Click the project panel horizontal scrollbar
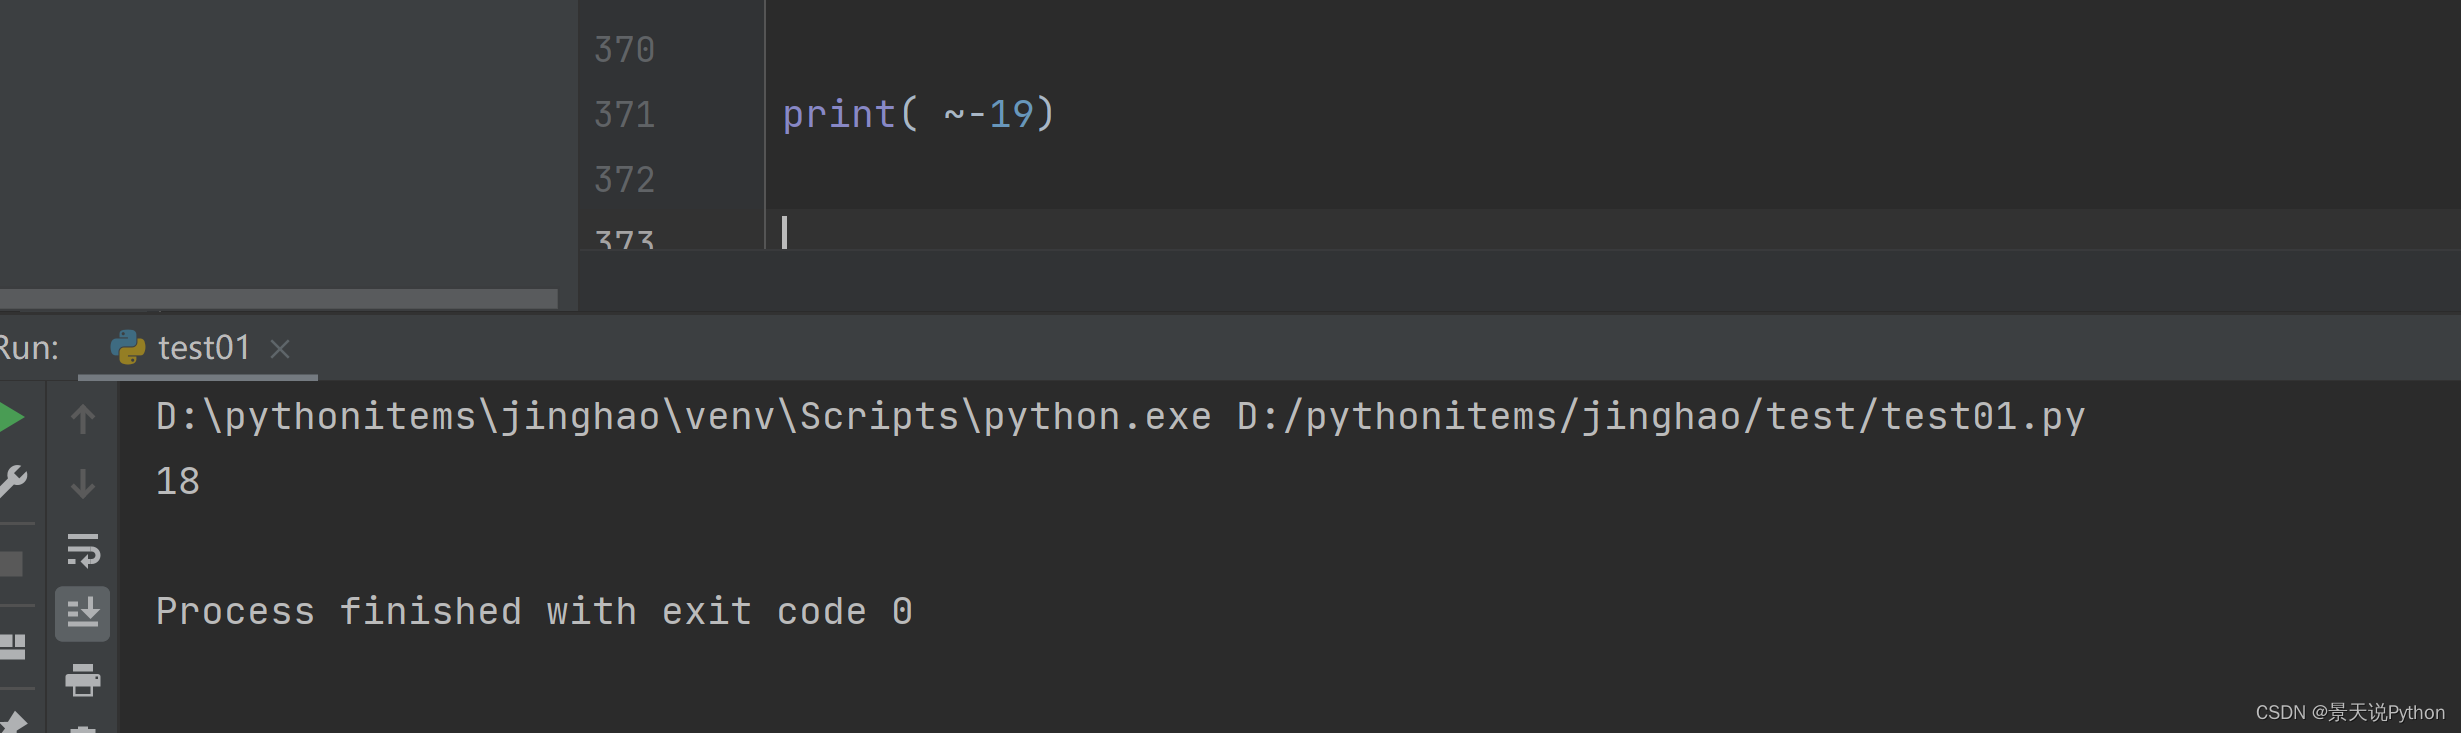The height and width of the screenshot is (733, 2461). coord(279,299)
